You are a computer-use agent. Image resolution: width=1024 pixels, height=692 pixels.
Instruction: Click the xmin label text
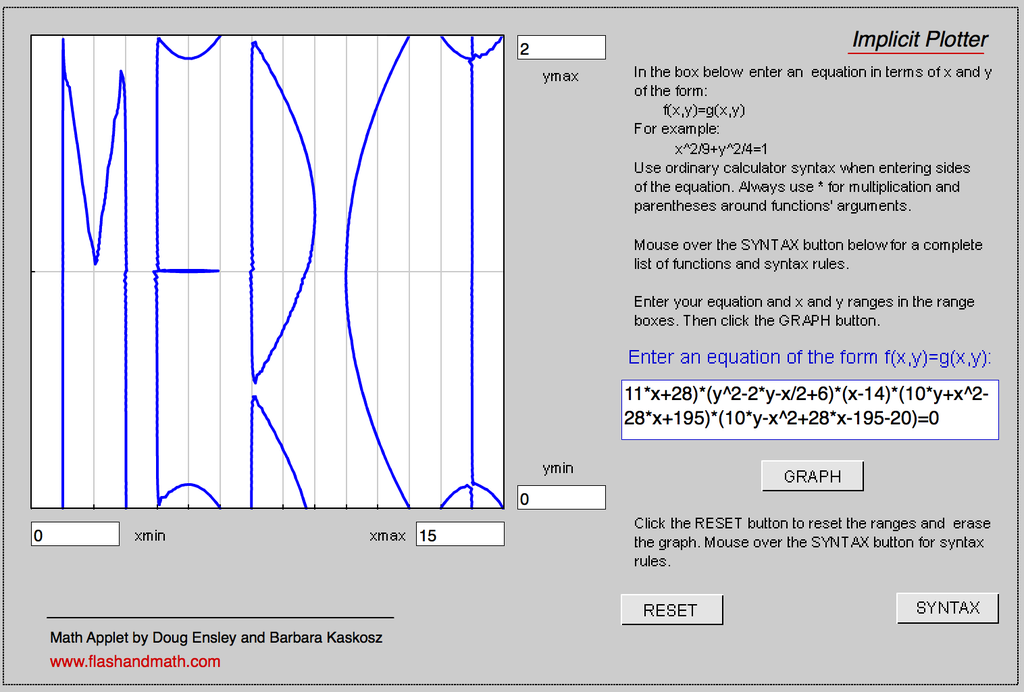(x=150, y=535)
